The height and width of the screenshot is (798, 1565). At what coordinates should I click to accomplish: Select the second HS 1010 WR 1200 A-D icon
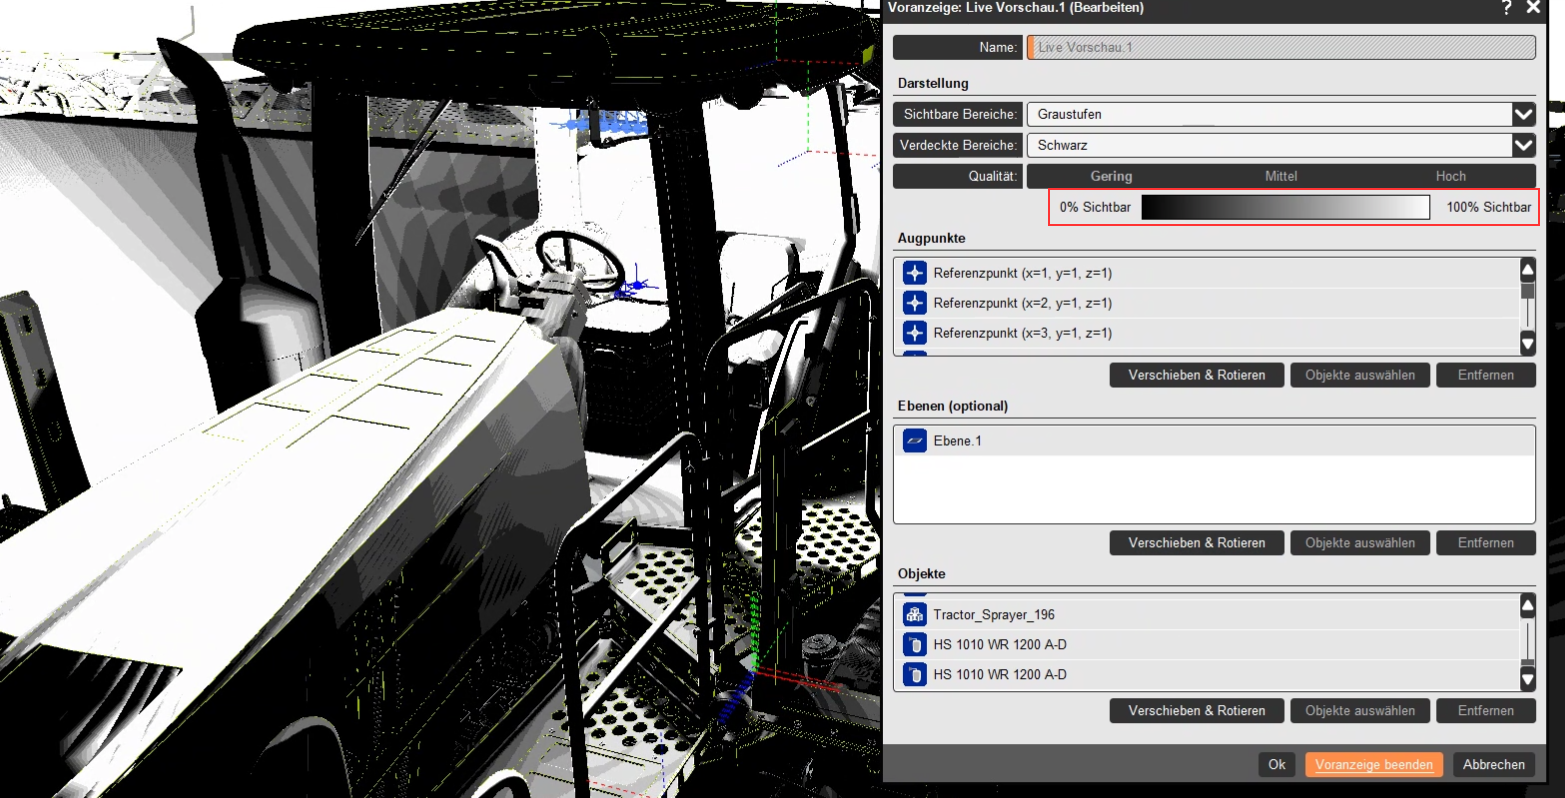pos(914,674)
